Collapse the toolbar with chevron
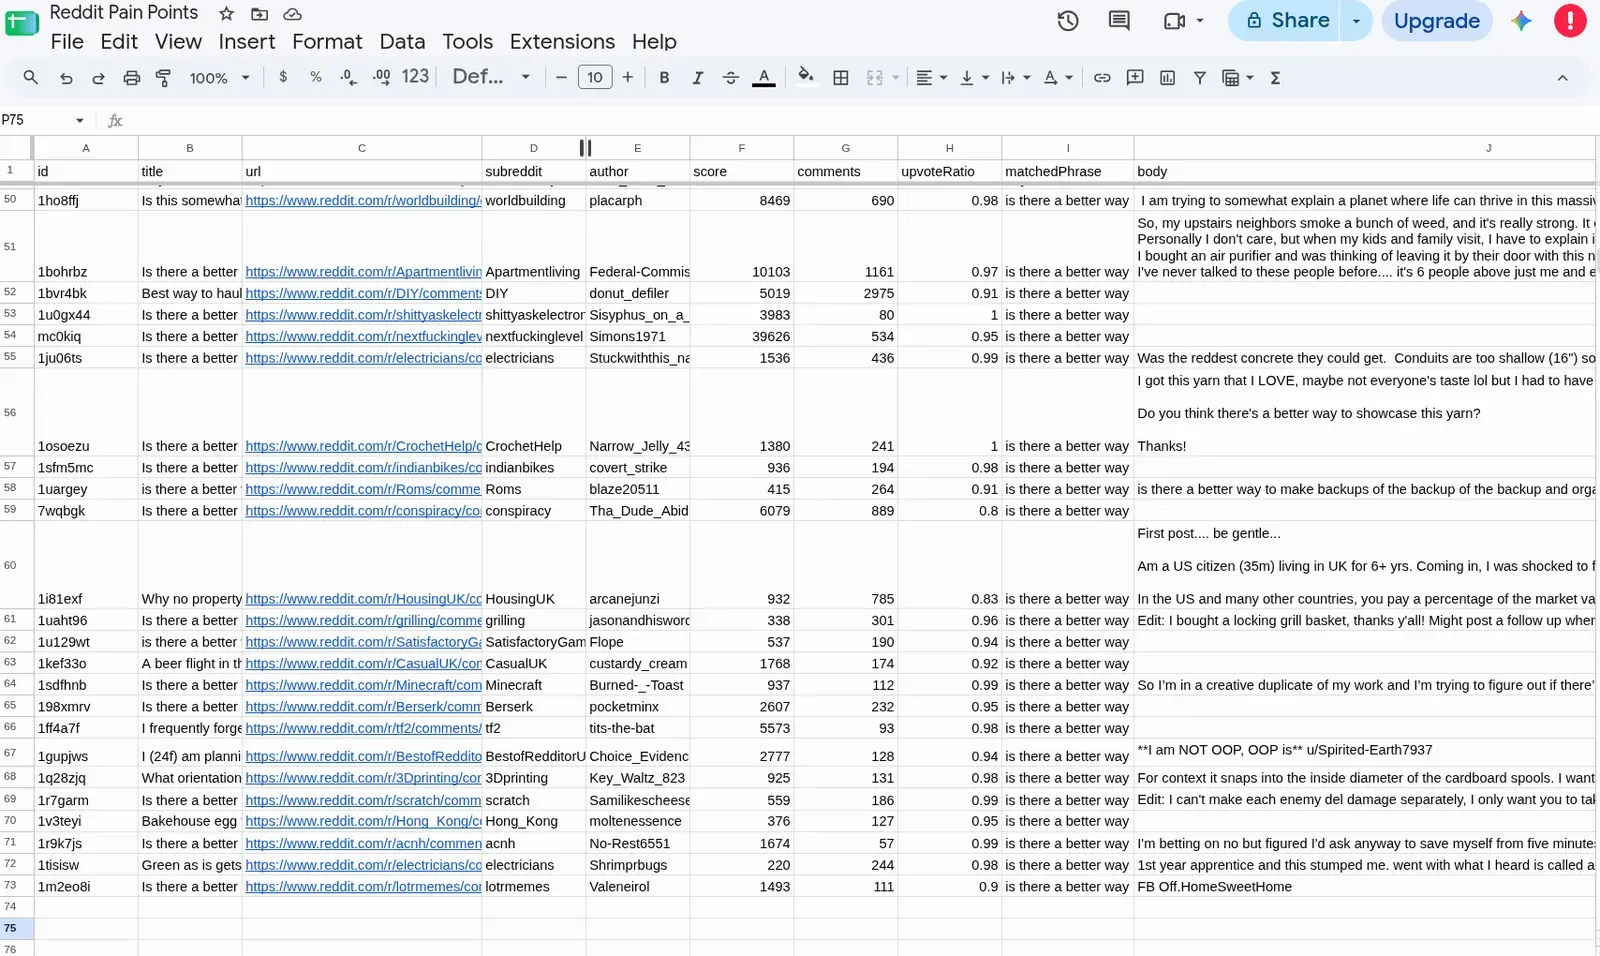The image size is (1600, 956). [x=1562, y=78]
